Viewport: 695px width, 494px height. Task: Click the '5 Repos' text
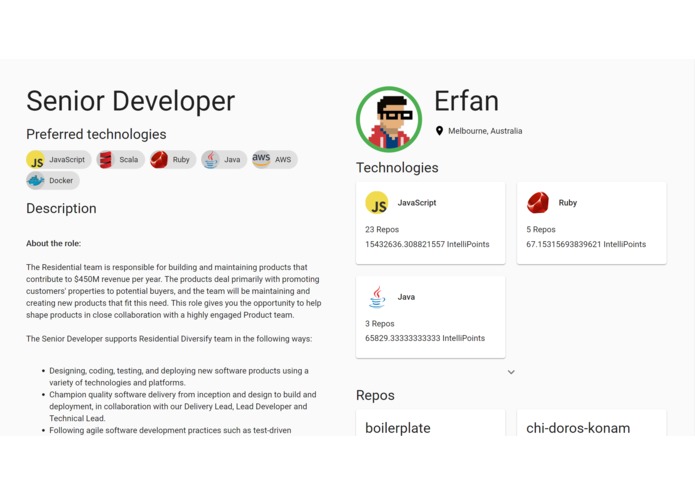(541, 229)
